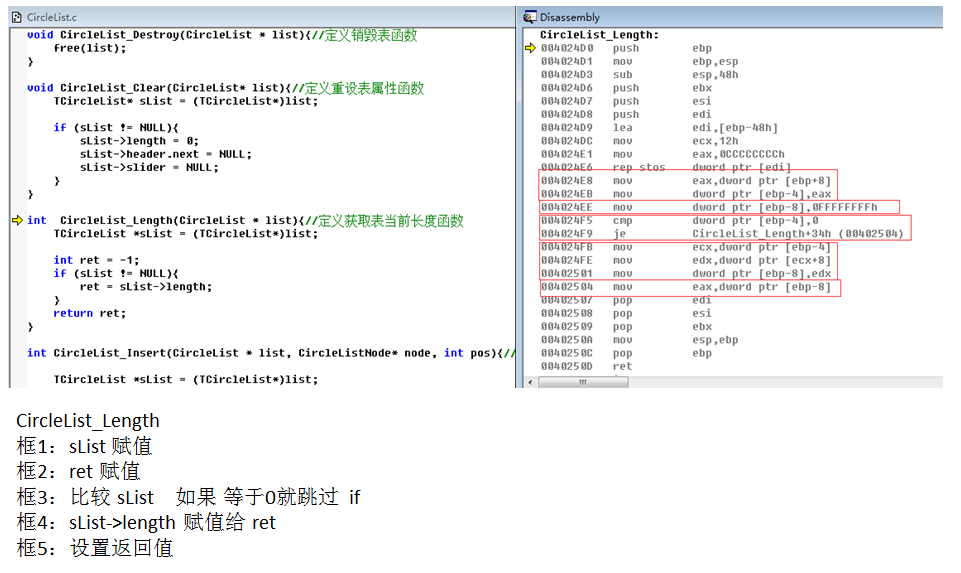The image size is (961, 573).
Task: Click the note line 框4 sList->length 赋值给 ret
Action: [x=146, y=522]
